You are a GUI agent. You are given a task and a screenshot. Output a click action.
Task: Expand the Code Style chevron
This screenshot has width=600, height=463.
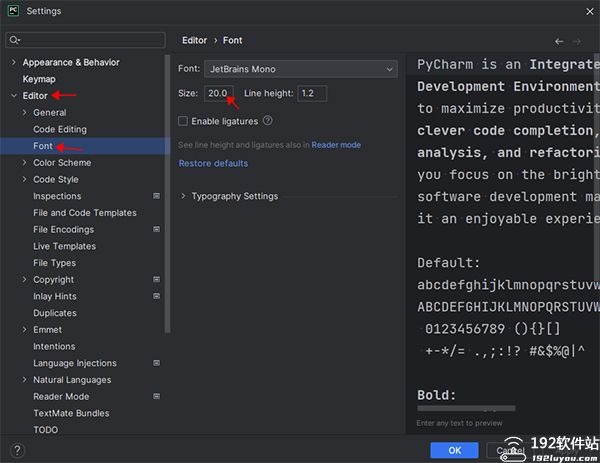point(24,179)
